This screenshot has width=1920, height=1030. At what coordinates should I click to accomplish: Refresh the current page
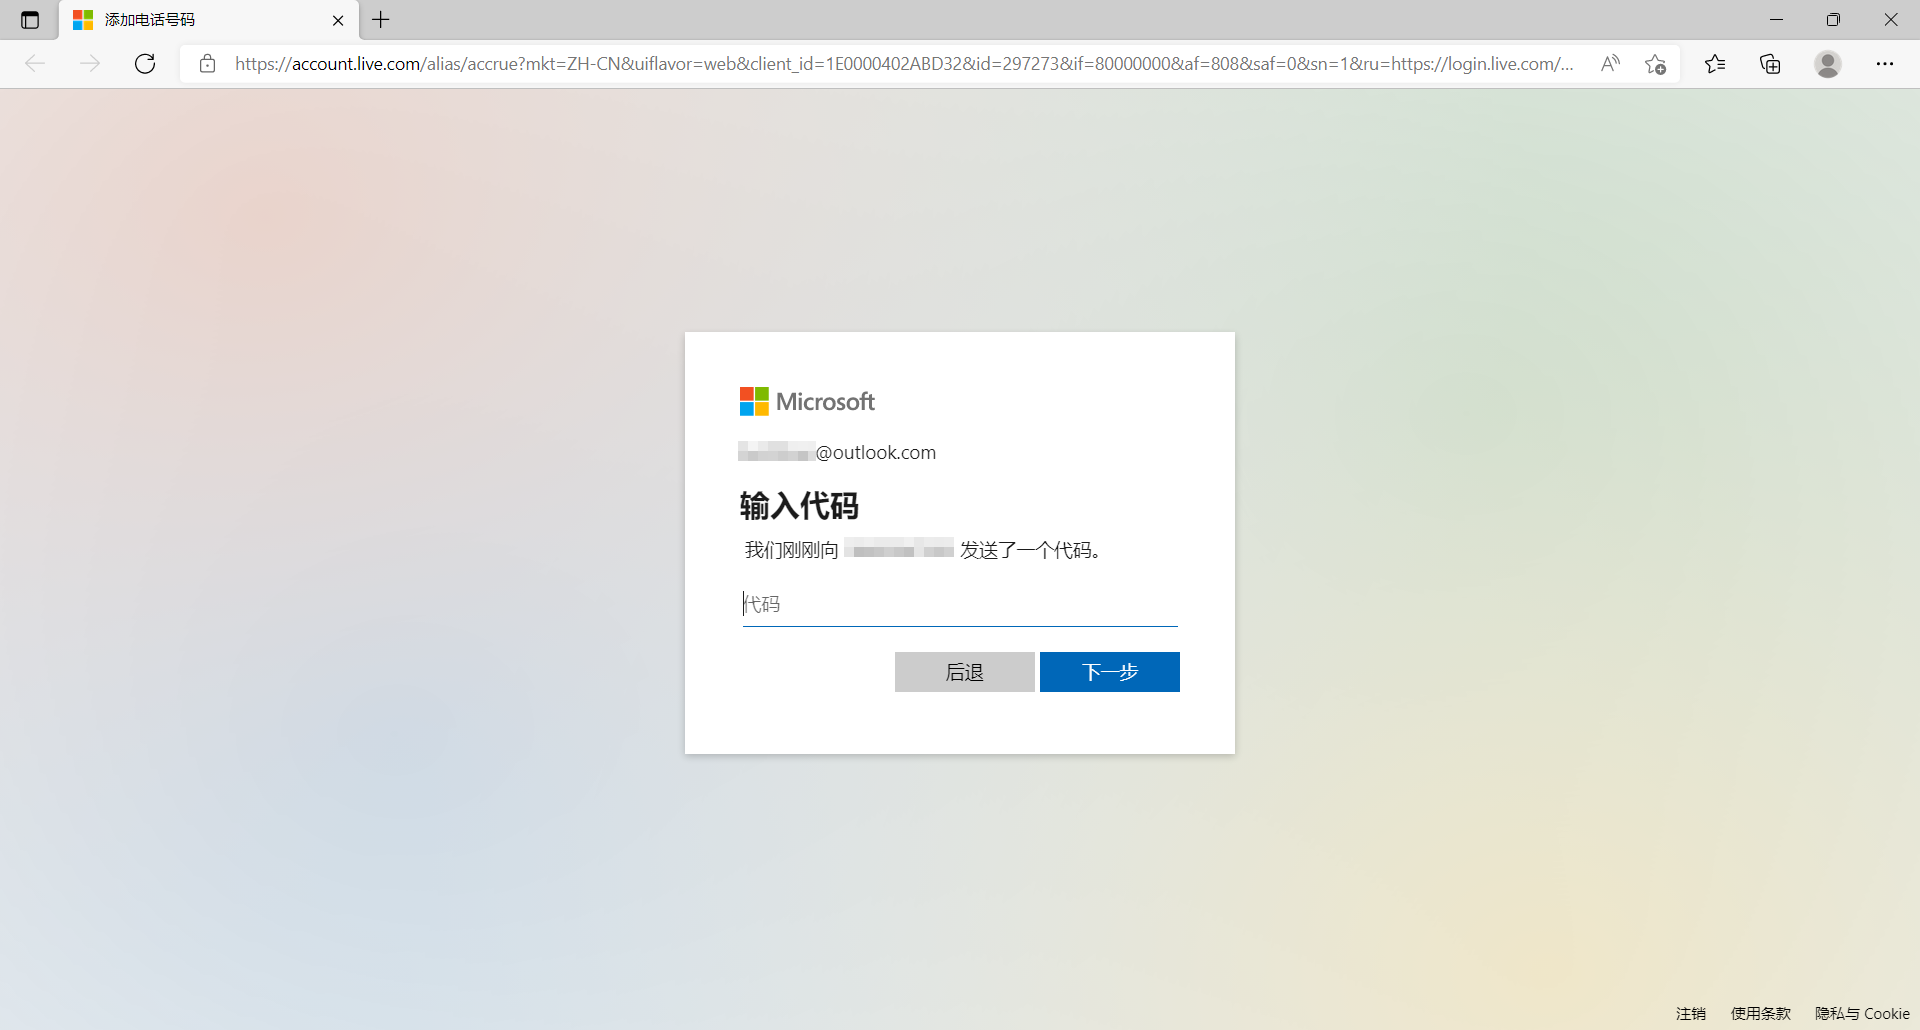tap(145, 63)
